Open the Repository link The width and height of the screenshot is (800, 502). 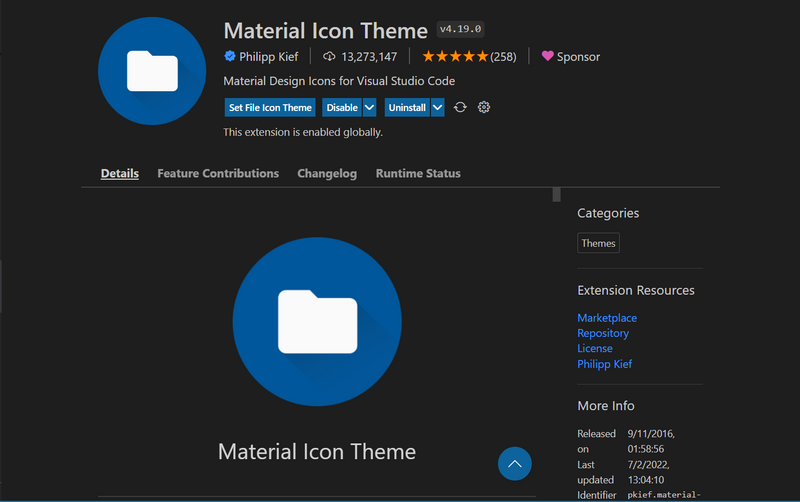coord(603,333)
